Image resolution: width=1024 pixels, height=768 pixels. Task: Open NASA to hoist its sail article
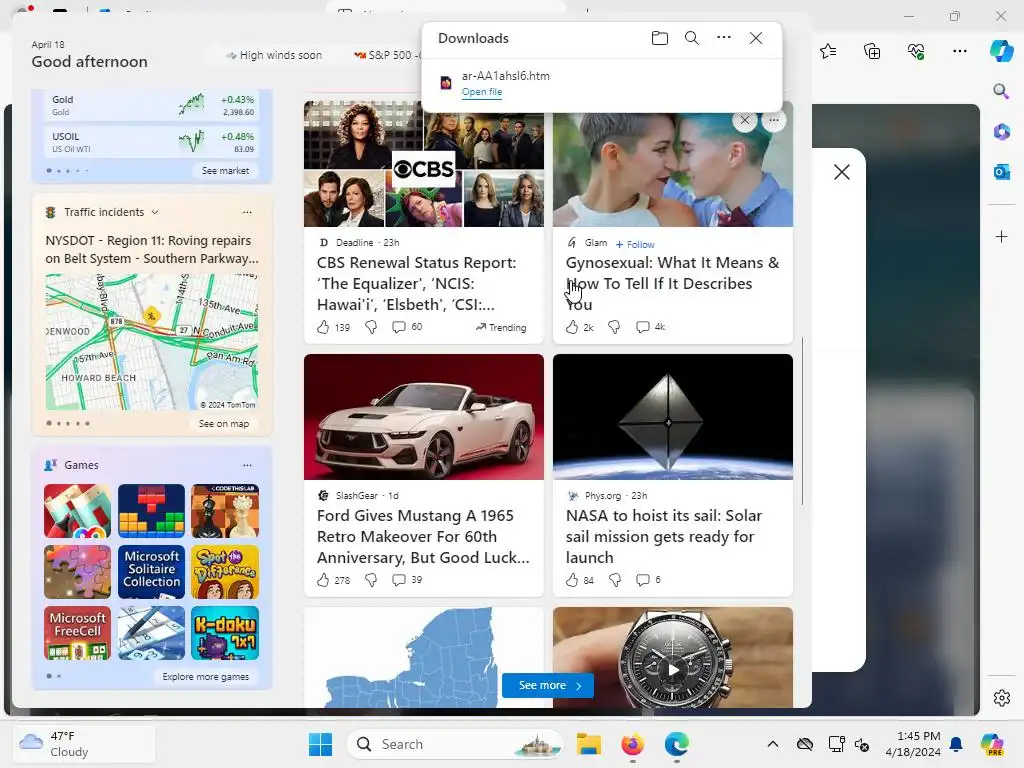664,536
